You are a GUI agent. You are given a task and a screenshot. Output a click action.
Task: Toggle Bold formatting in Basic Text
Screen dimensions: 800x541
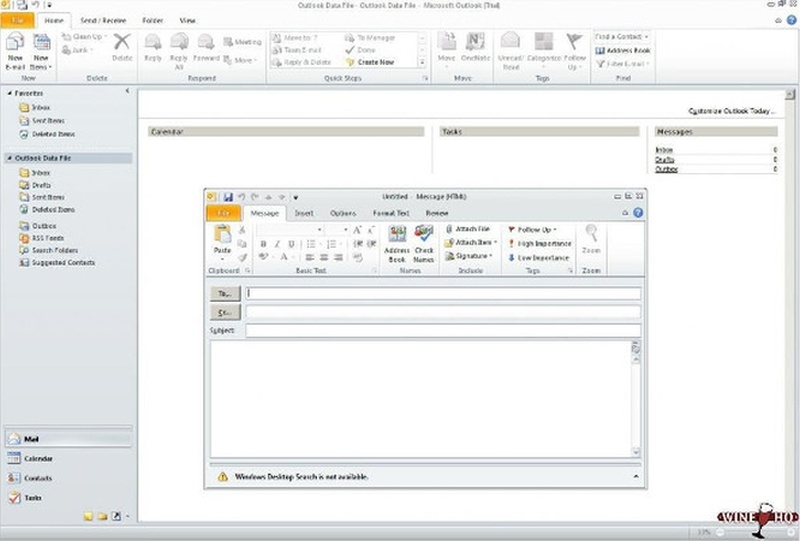pos(263,244)
